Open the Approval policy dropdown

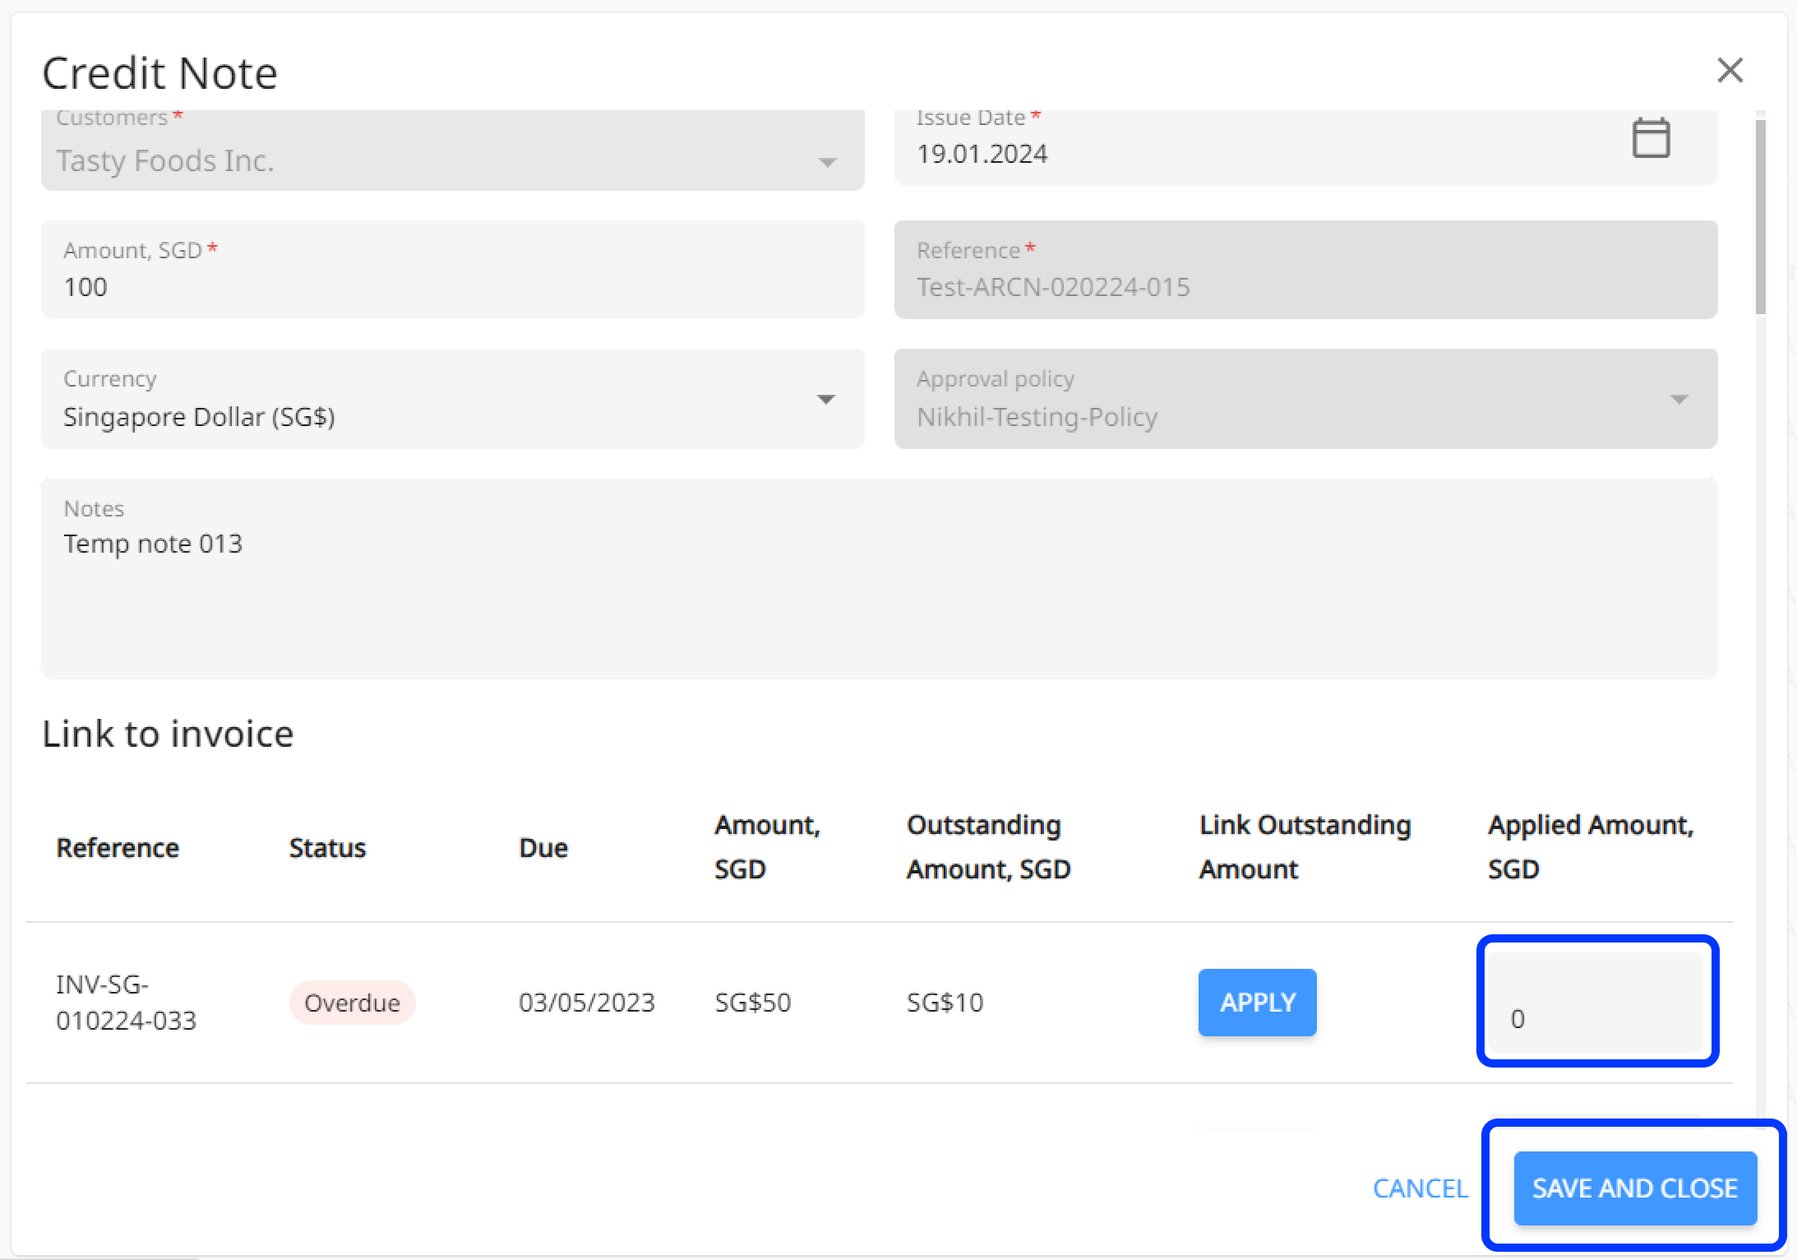1679,399
